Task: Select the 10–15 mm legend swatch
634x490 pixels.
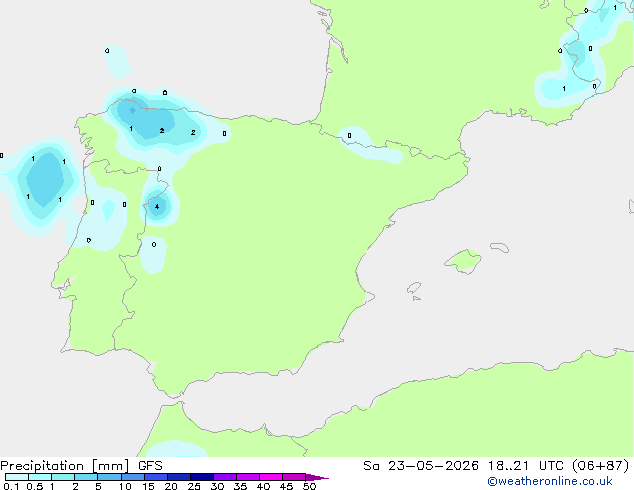Action: 133,477
